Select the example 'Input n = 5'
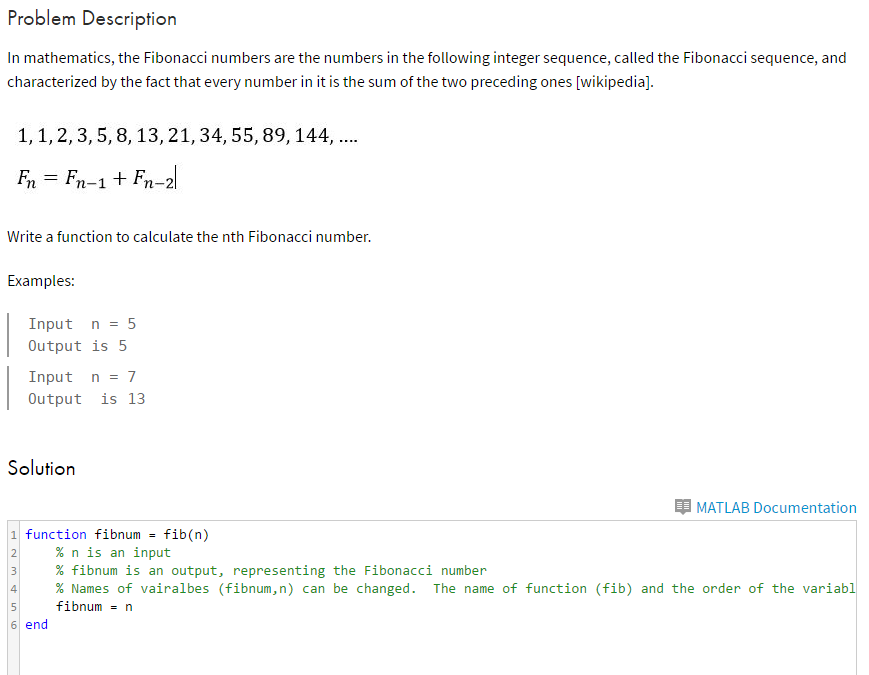Image resolution: width=869 pixels, height=675 pixels. tap(82, 323)
